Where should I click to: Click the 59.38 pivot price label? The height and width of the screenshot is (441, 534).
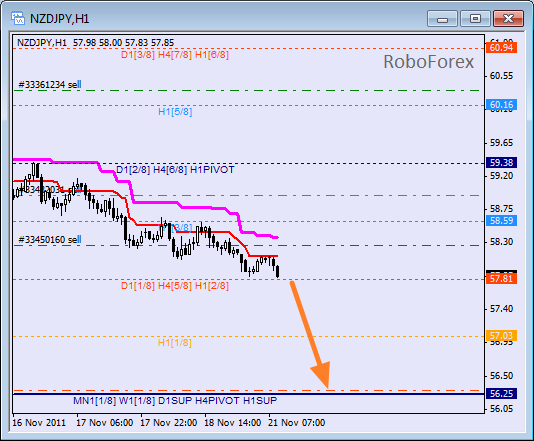tap(501, 163)
